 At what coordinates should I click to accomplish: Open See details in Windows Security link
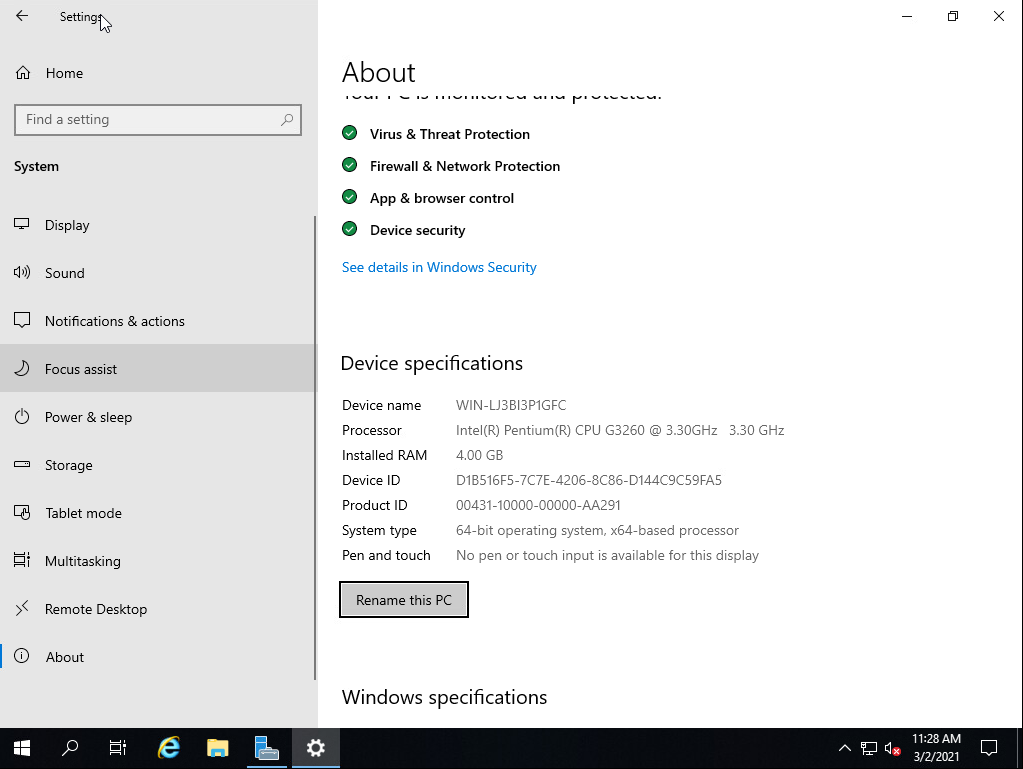click(x=439, y=267)
